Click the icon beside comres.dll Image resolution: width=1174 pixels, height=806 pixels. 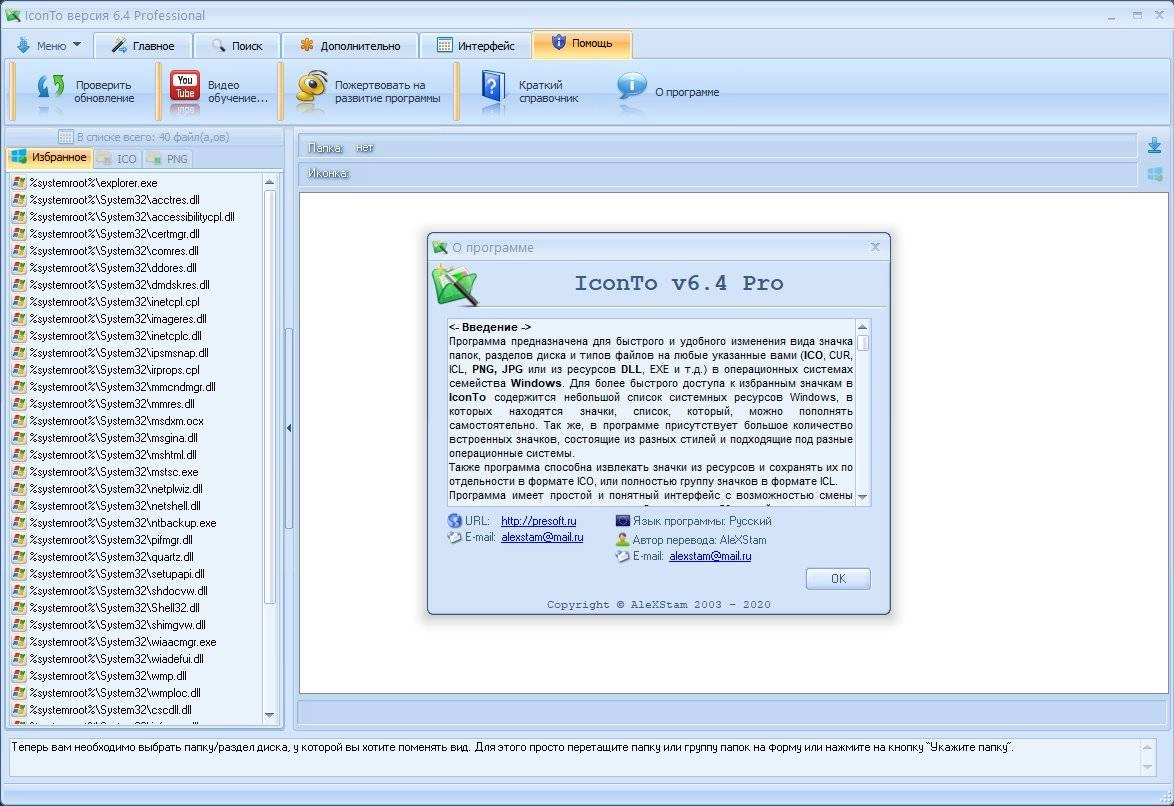19,251
